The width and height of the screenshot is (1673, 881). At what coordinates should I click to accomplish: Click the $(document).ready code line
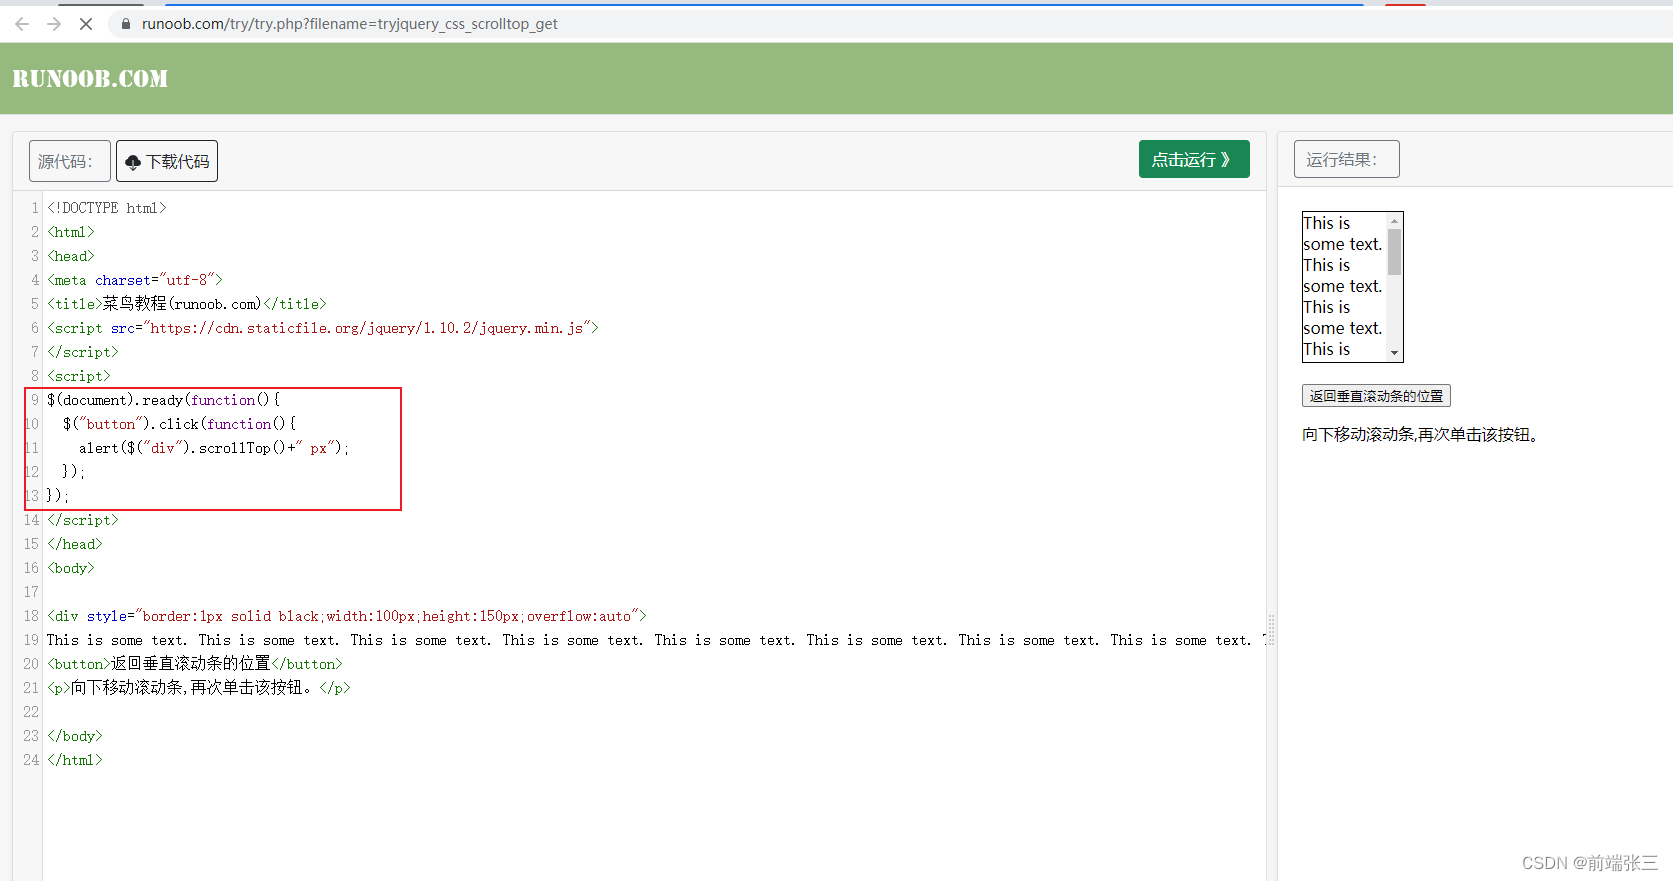164,400
